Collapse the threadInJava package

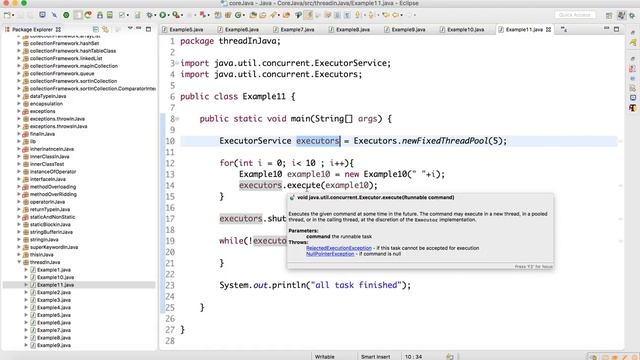click(19, 262)
